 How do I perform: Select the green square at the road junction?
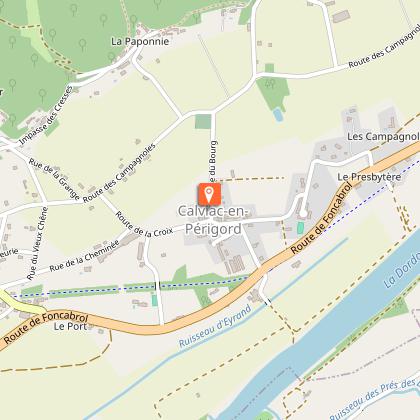[203, 121]
